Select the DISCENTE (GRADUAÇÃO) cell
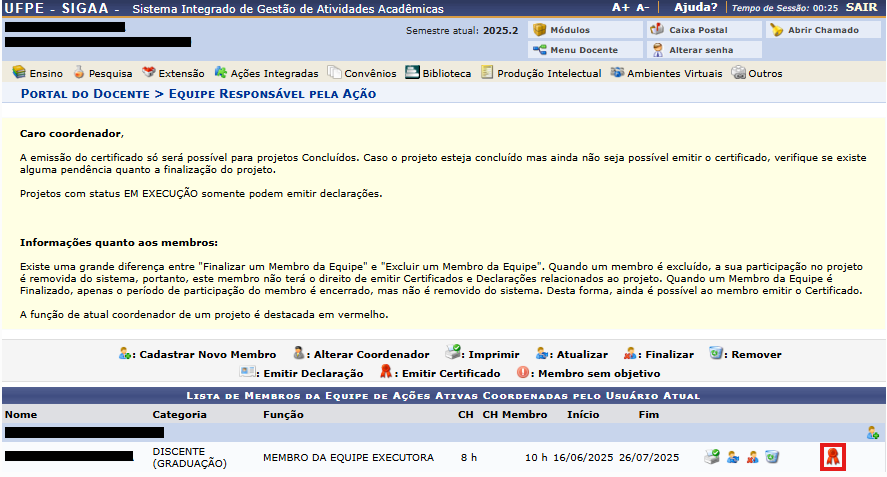The image size is (887, 477). pos(190,457)
